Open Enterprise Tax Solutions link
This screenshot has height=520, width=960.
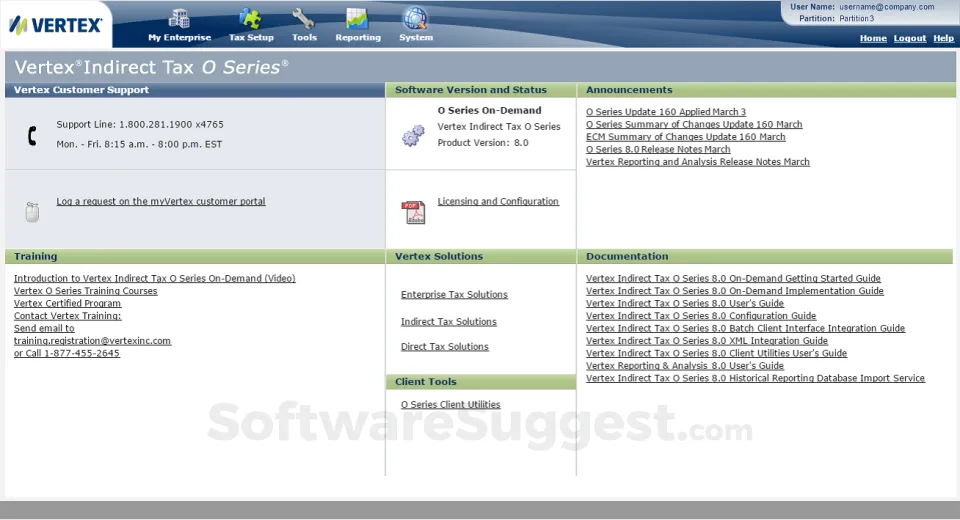click(454, 295)
